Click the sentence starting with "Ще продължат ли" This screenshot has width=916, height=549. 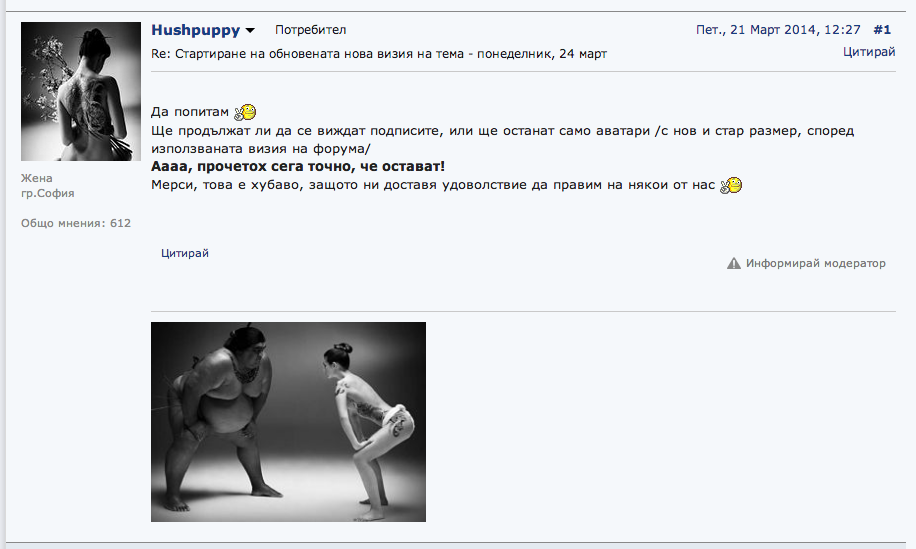(x=502, y=140)
